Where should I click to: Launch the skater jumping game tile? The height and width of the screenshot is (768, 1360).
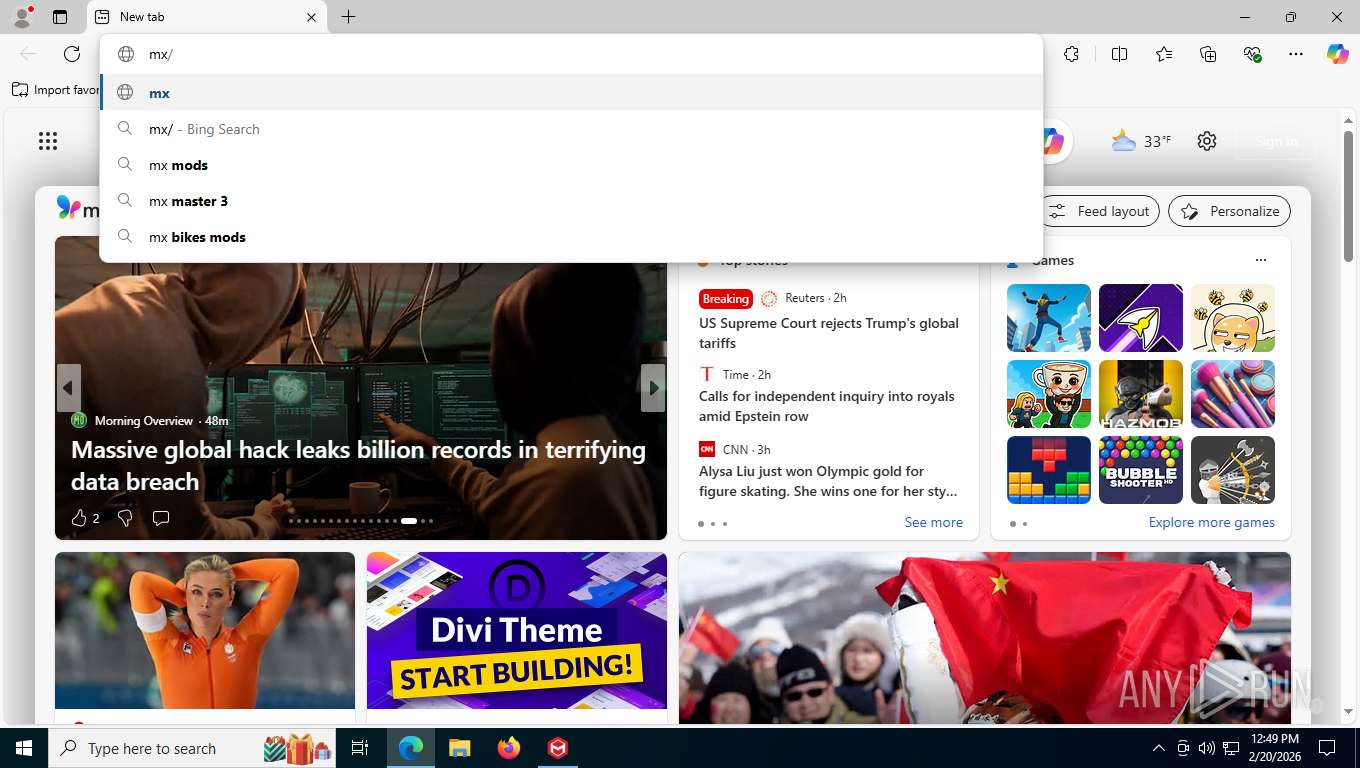point(1049,318)
